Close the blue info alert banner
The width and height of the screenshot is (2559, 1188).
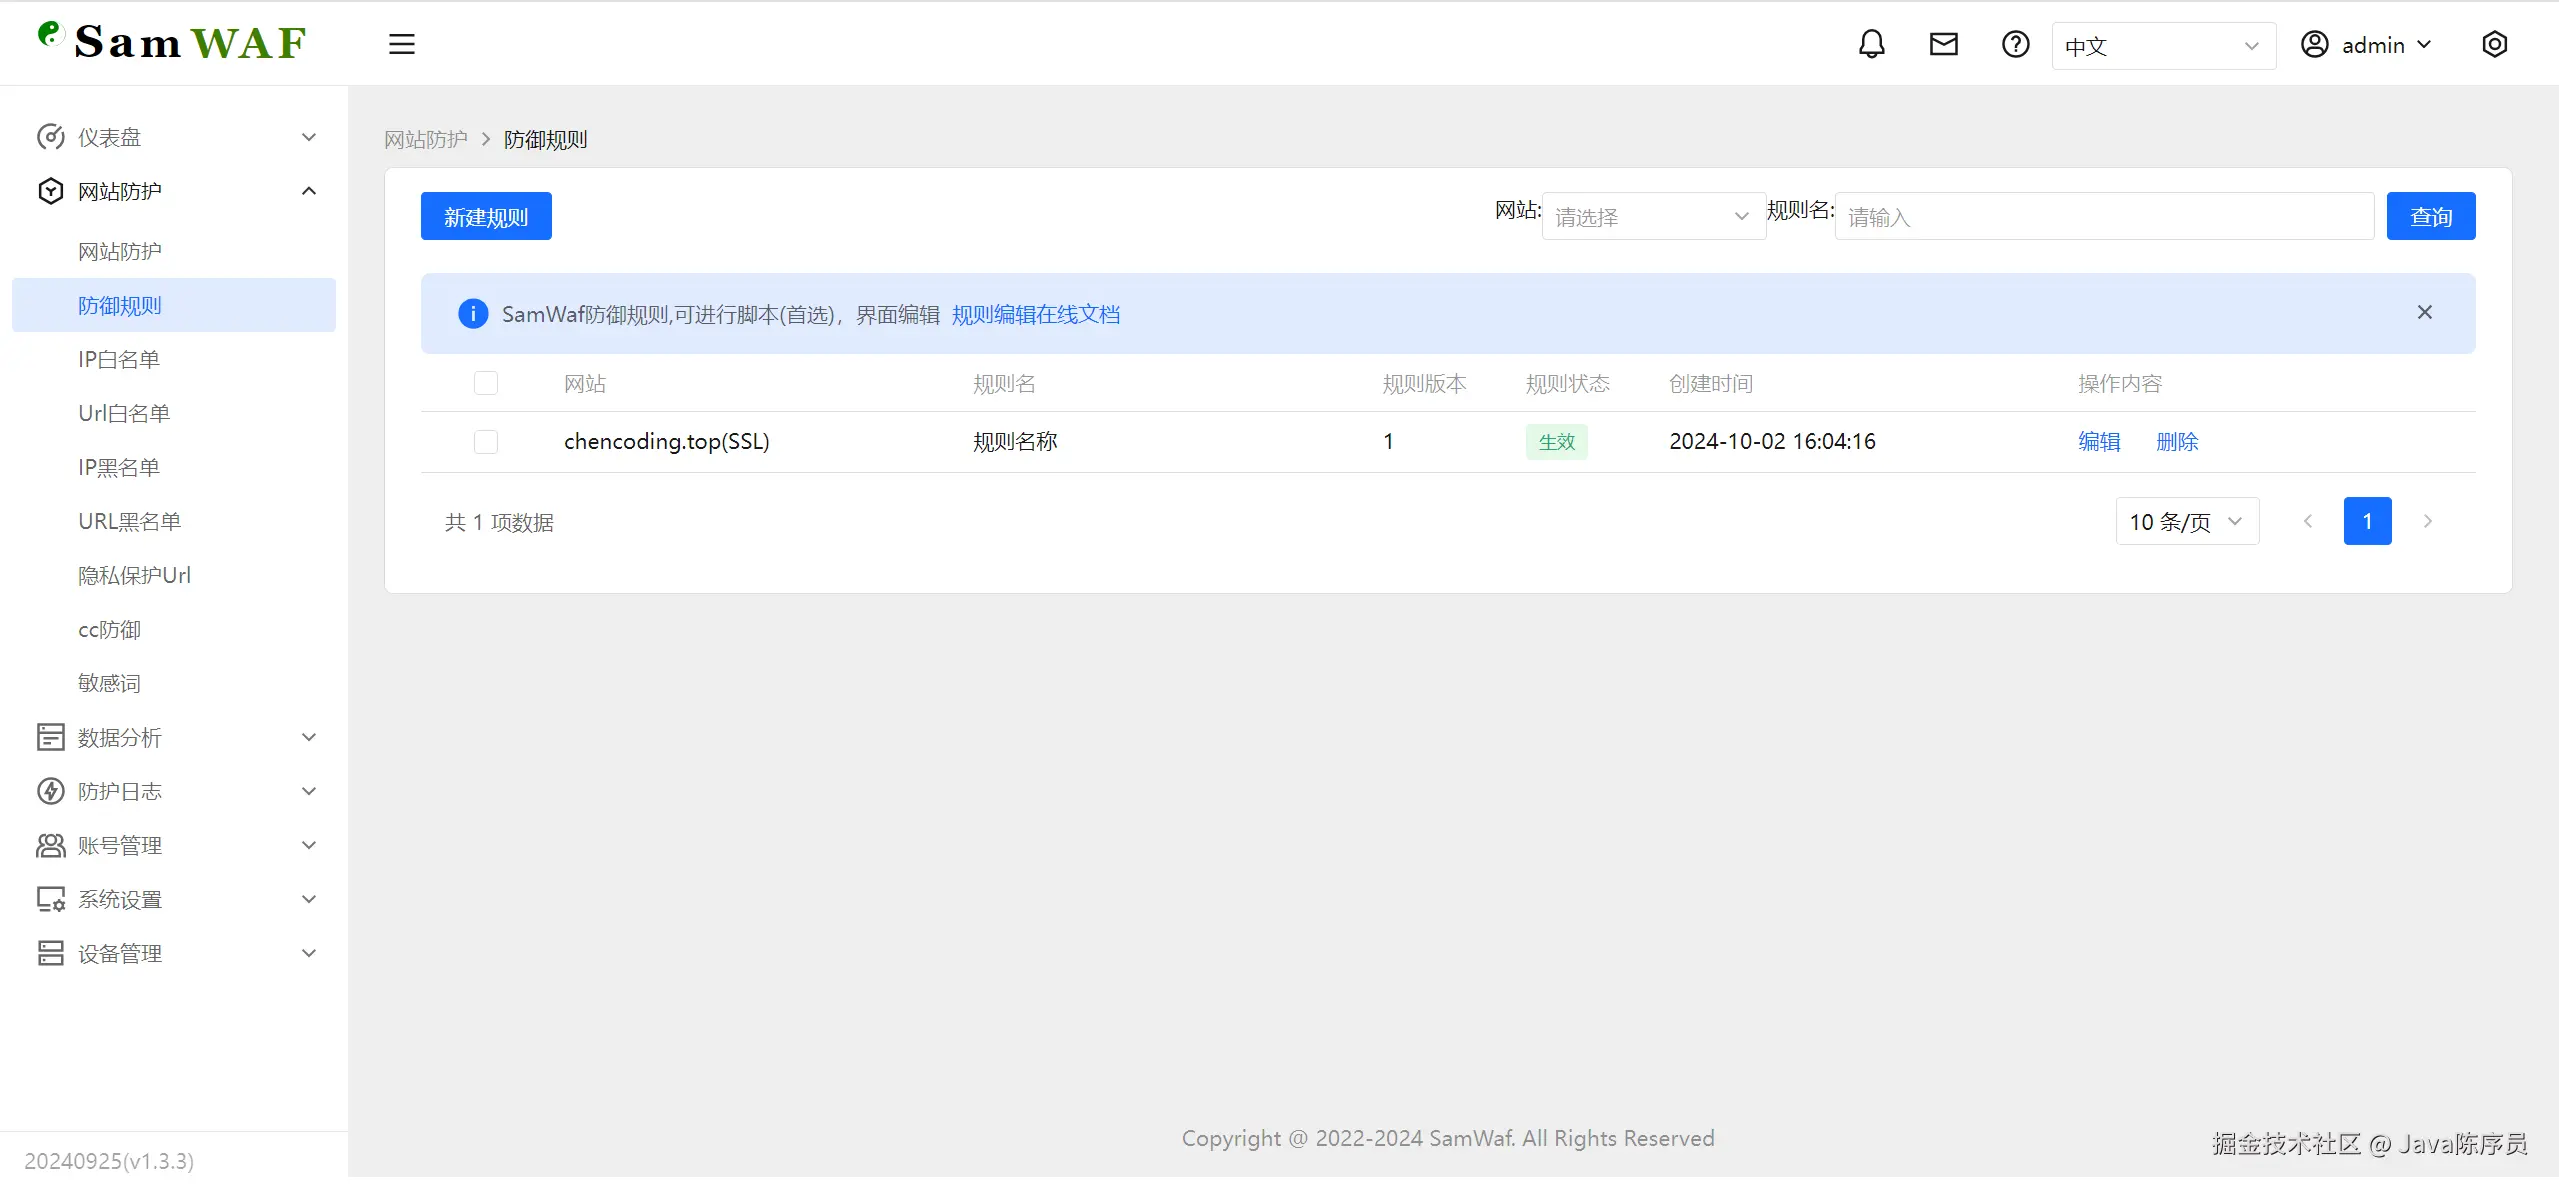point(2424,313)
